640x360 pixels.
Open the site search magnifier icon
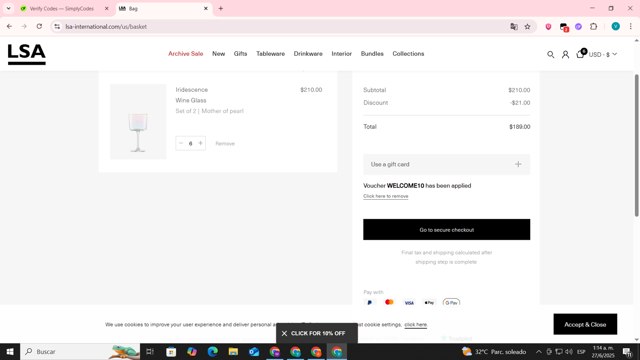tap(551, 54)
